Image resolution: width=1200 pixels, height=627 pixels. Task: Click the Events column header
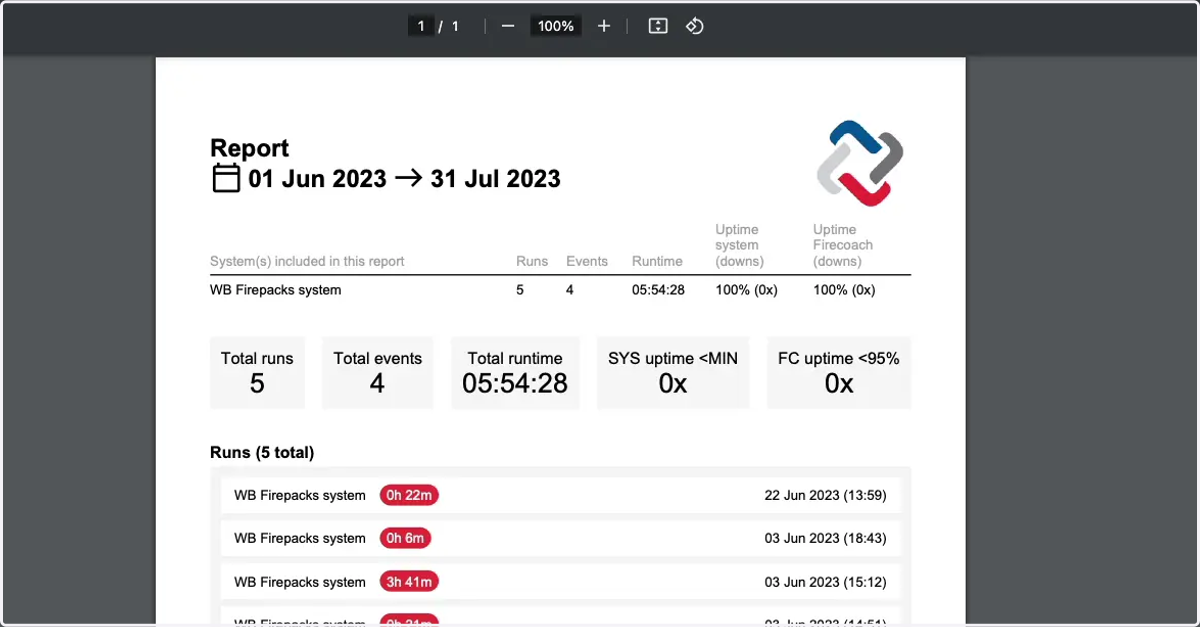[587, 261]
